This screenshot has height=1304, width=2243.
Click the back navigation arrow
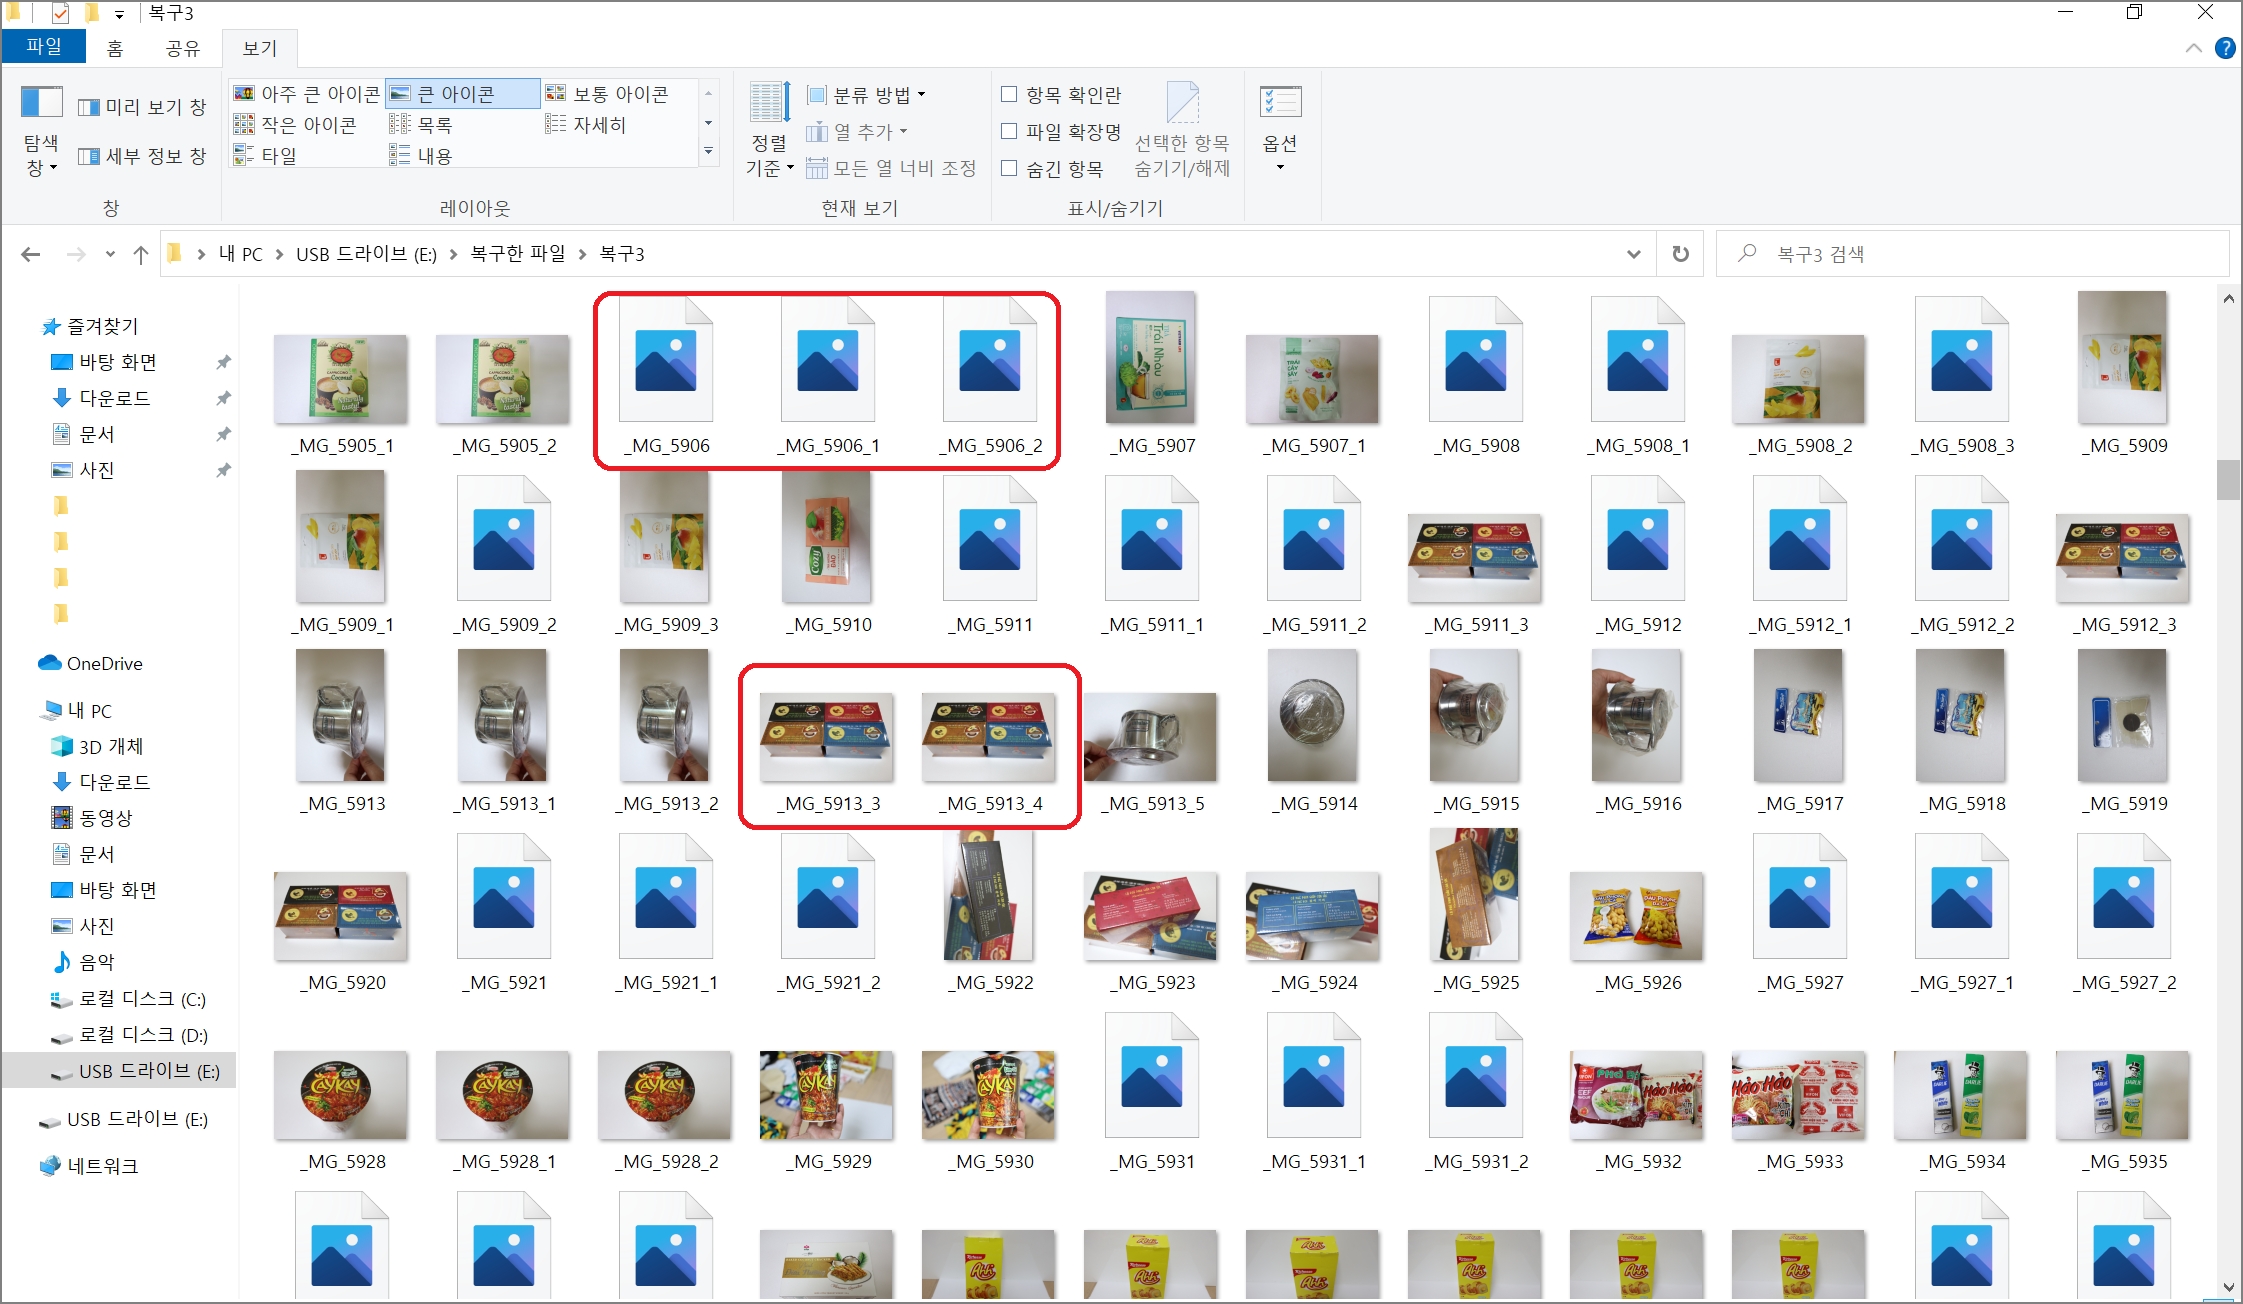click(31, 255)
